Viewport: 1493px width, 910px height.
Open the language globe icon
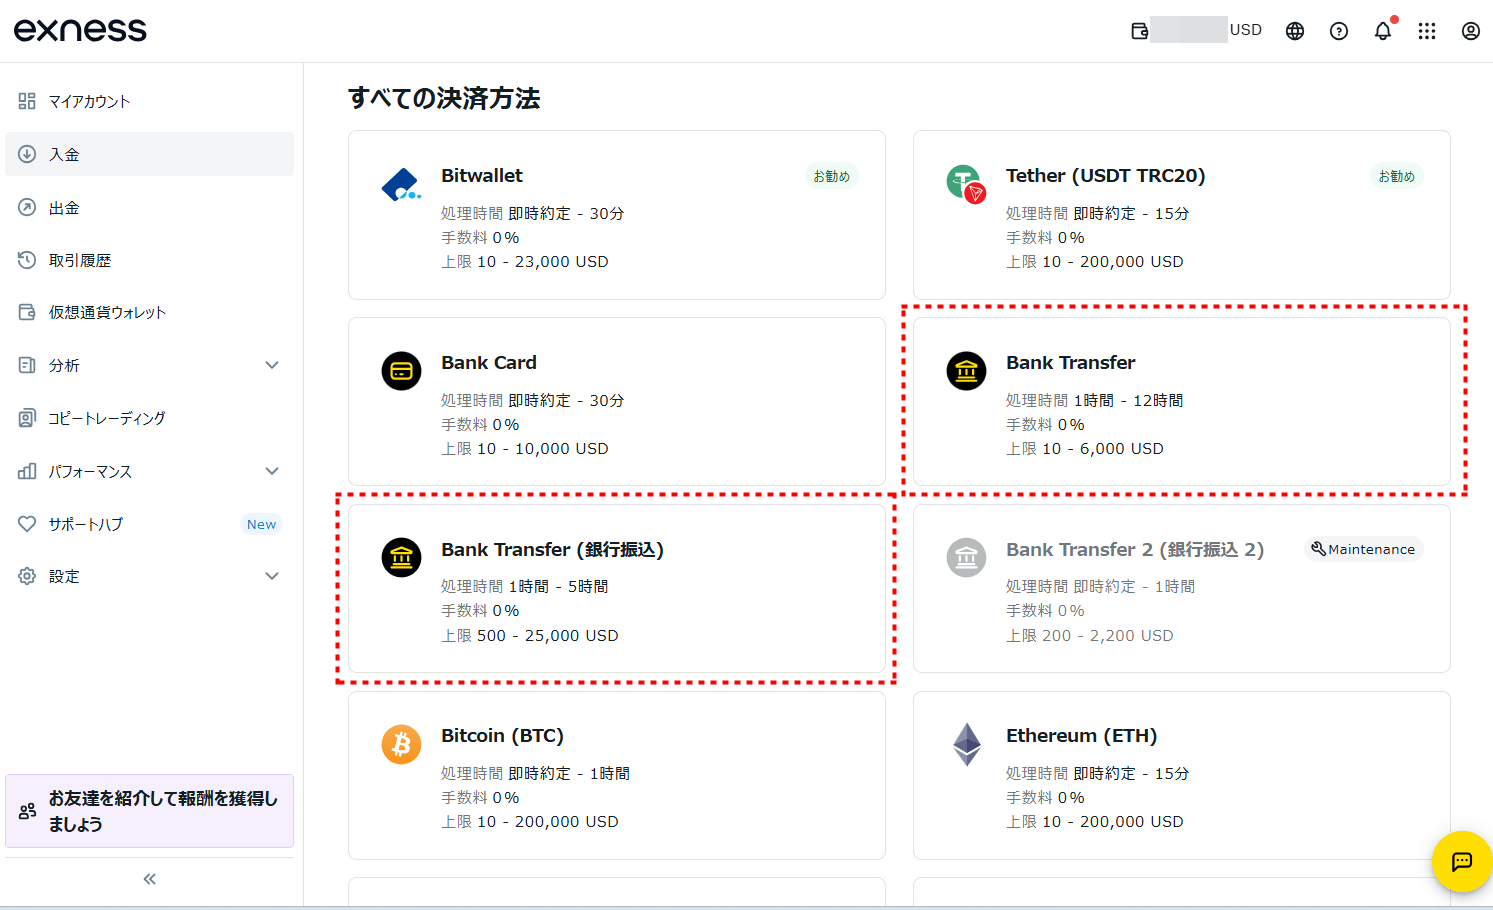(x=1295, y=31)
